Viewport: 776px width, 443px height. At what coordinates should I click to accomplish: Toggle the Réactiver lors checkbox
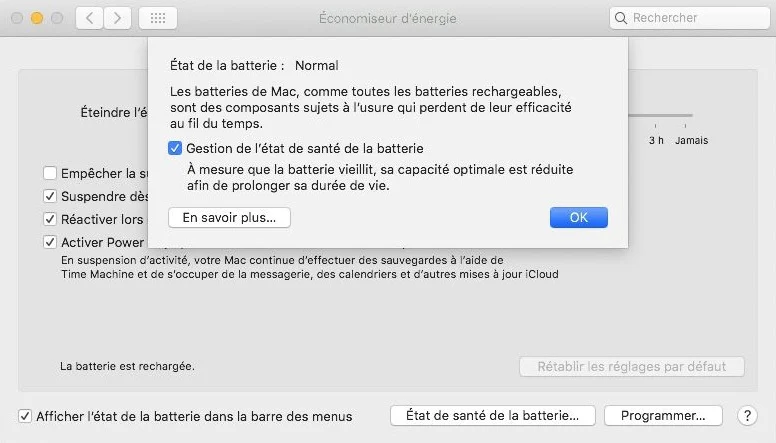49,219
